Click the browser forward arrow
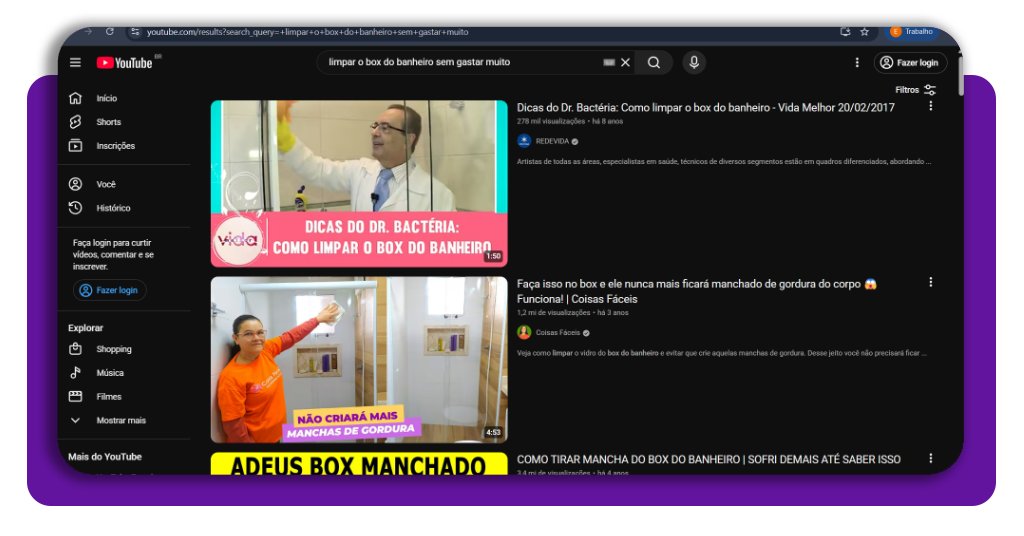Image resolution: width=1024 pixels, height=536 pixels. coord(88,31)
